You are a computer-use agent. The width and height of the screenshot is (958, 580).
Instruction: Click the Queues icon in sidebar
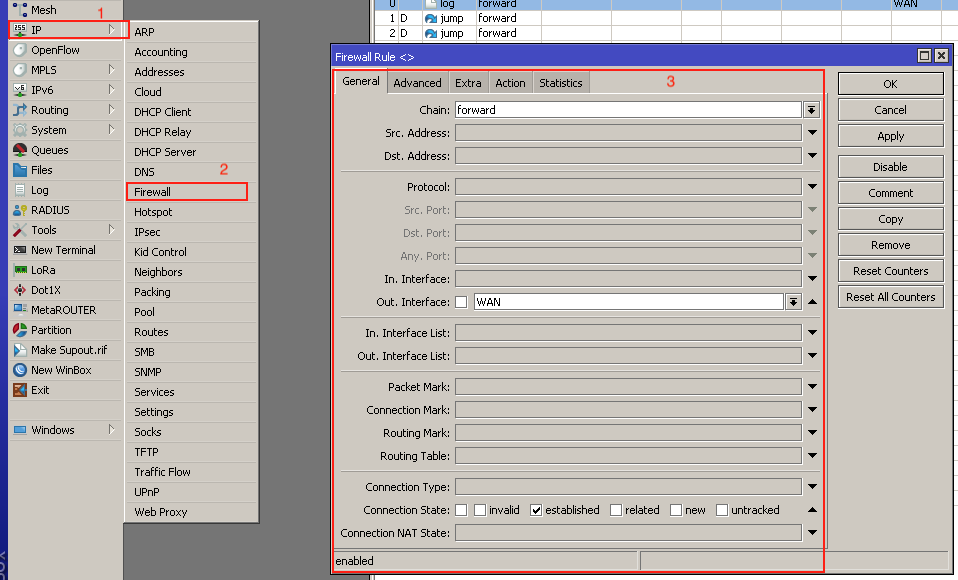(20, 150)
